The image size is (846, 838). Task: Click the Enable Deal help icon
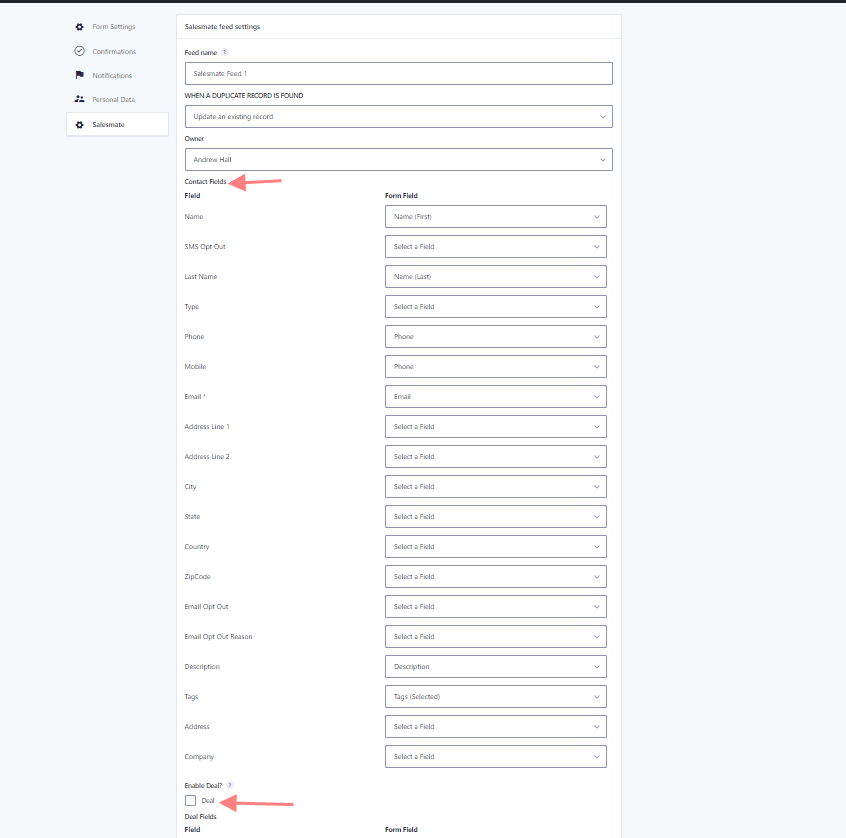230,785
